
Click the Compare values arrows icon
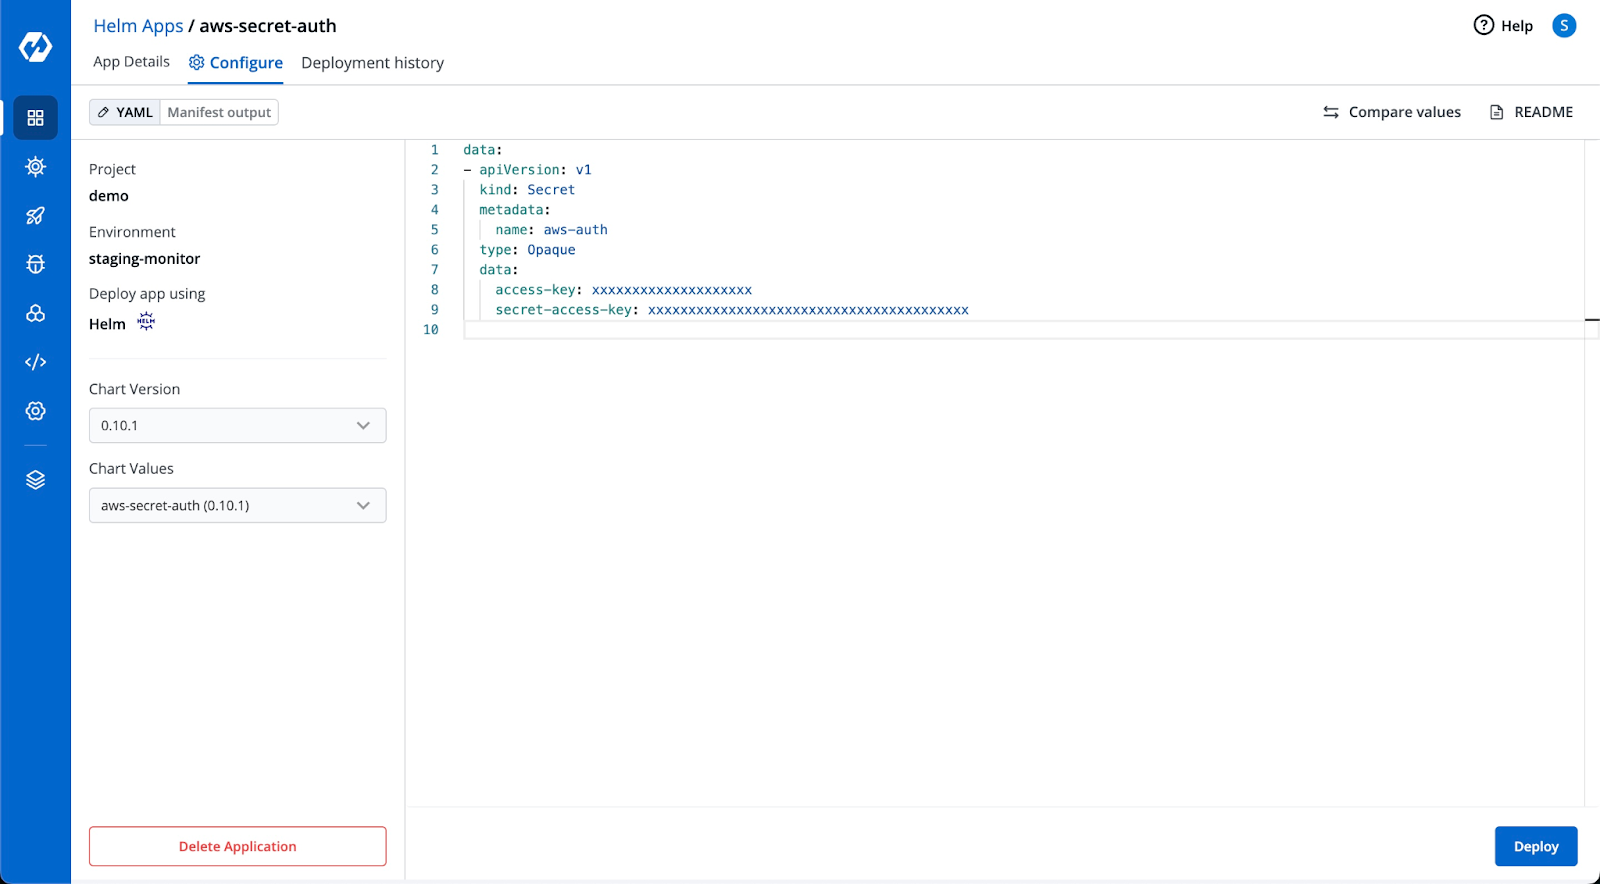1331,112
